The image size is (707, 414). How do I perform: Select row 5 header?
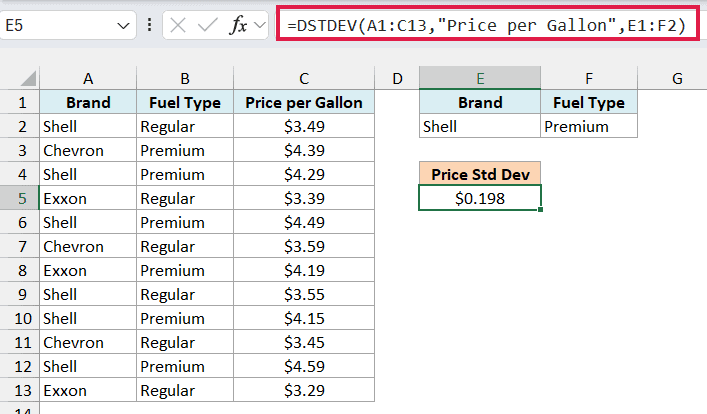pyautogui.click(x=20, y=198)
